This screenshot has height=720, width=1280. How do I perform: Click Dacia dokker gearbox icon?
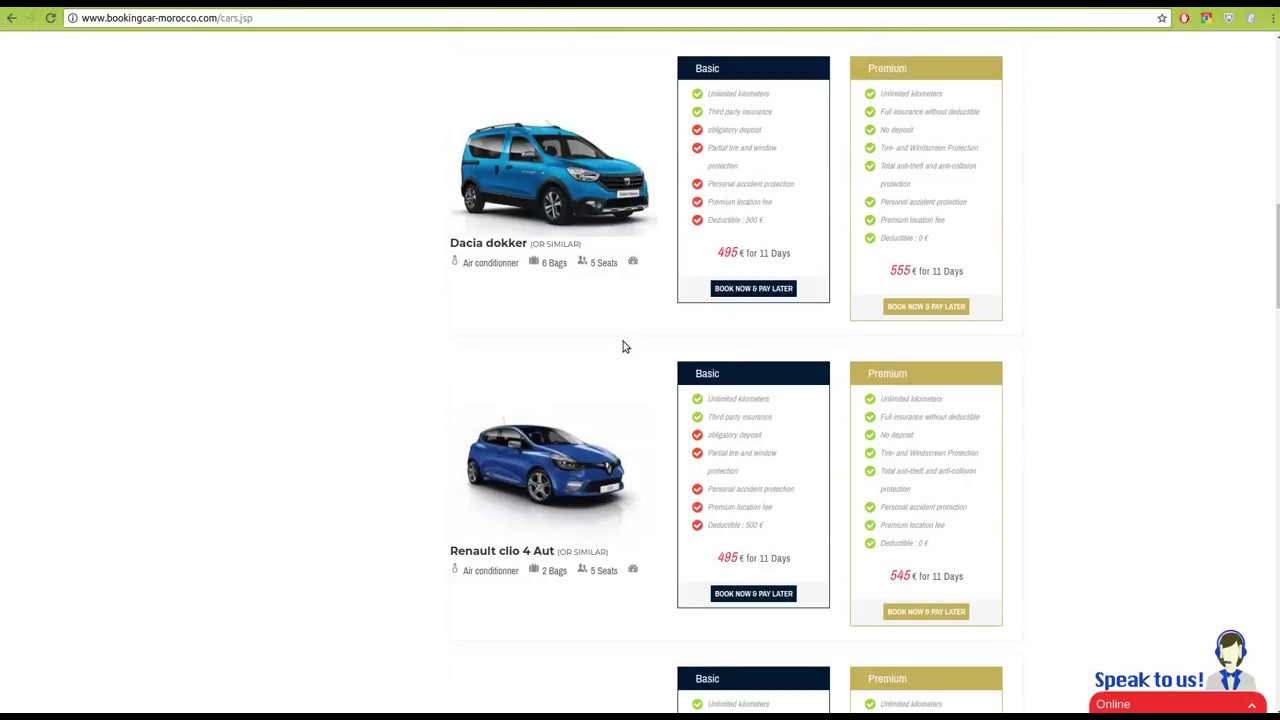click(x=633, y=261)
